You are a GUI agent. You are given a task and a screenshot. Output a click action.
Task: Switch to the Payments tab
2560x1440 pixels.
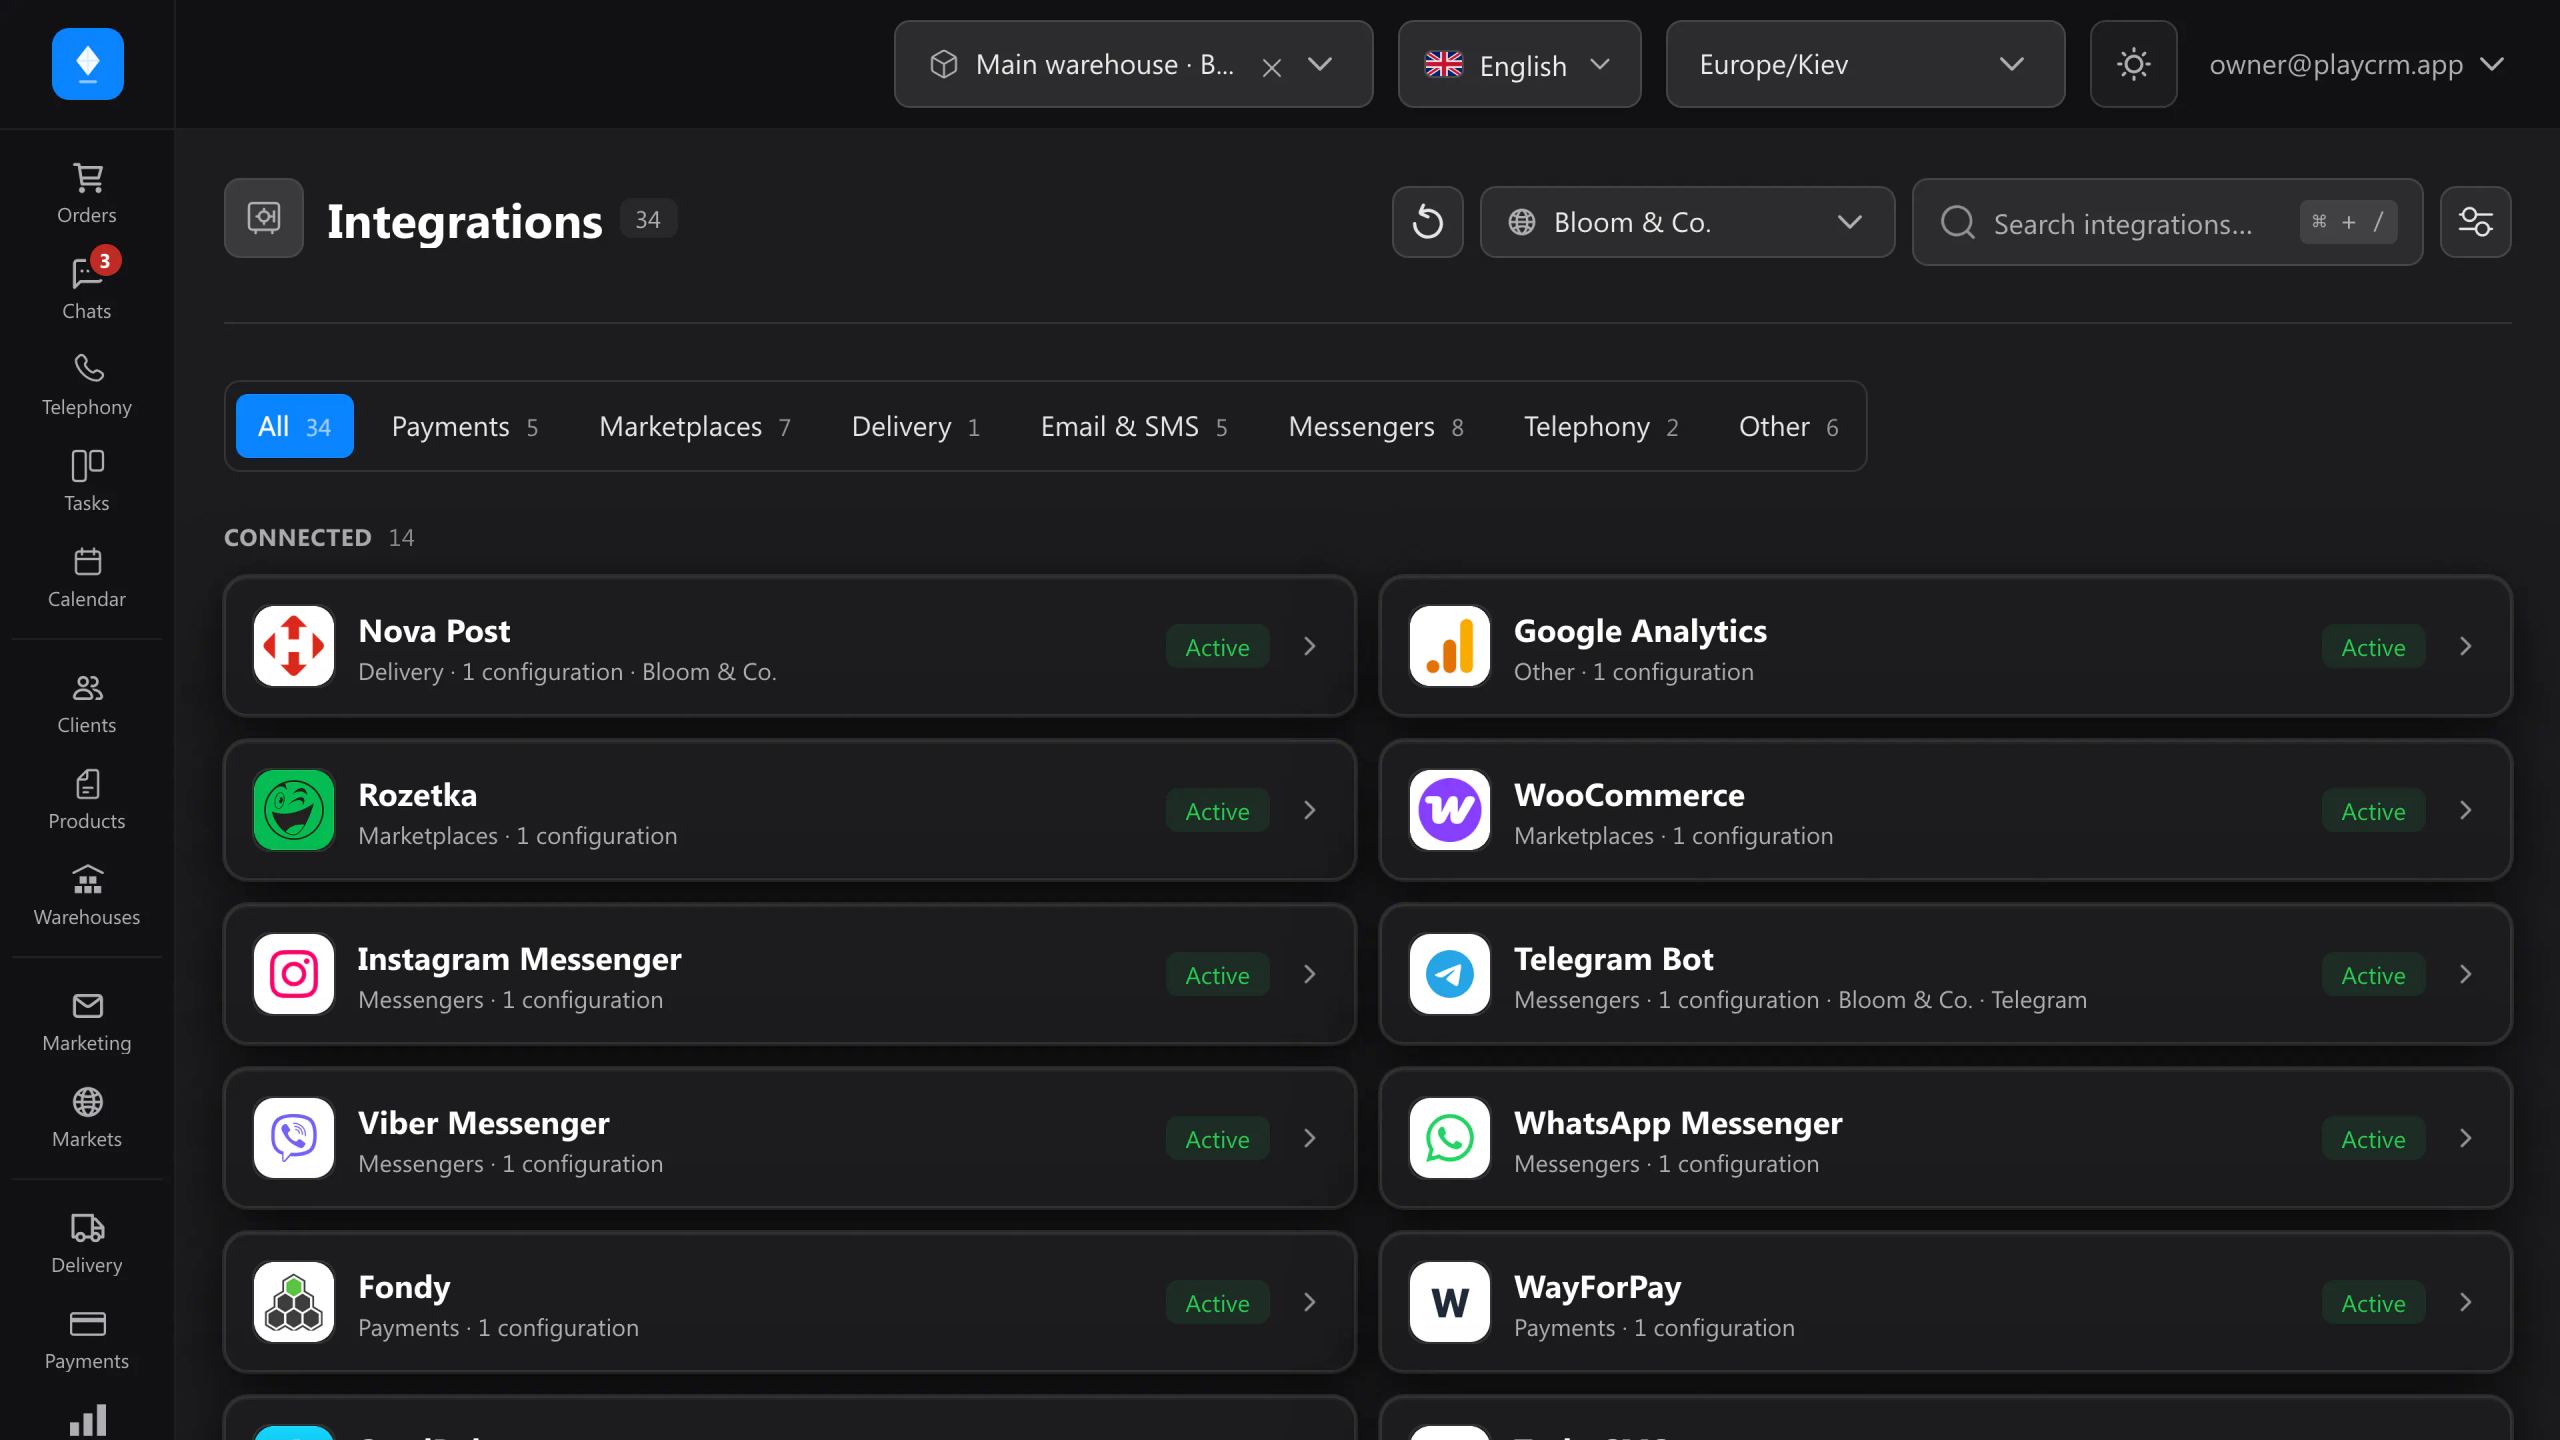coord(465,426)
